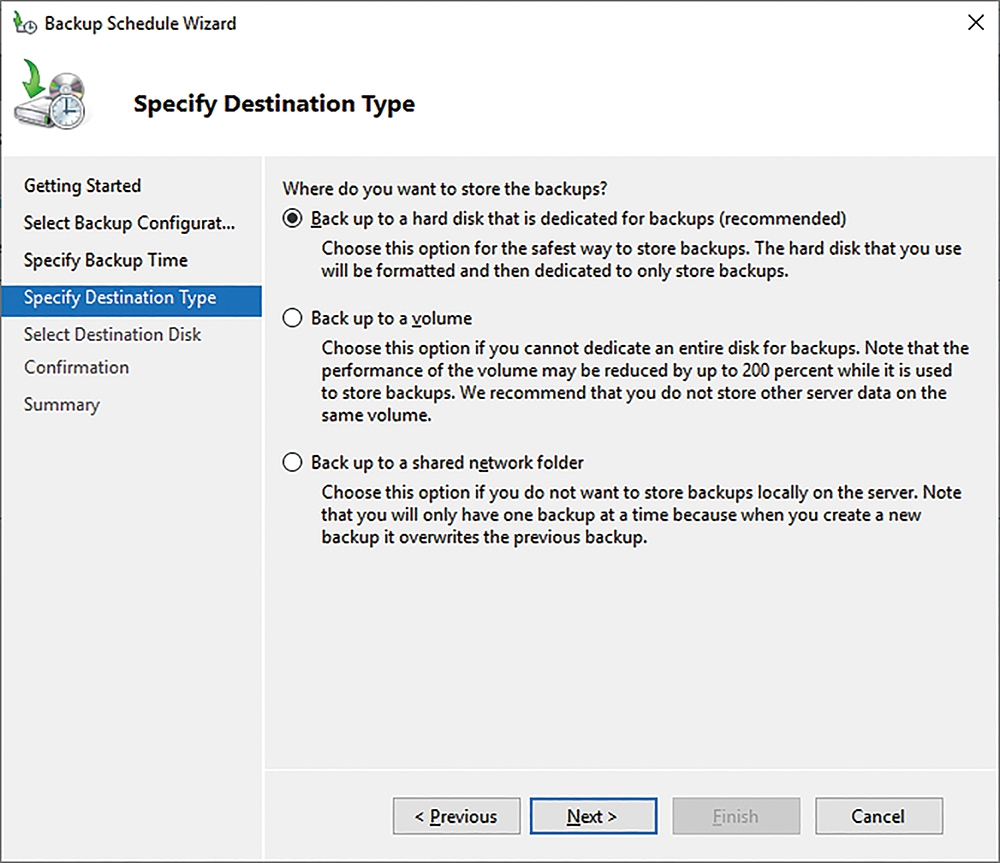Choose Back up to a shared network folder

(x=292, y=462)
